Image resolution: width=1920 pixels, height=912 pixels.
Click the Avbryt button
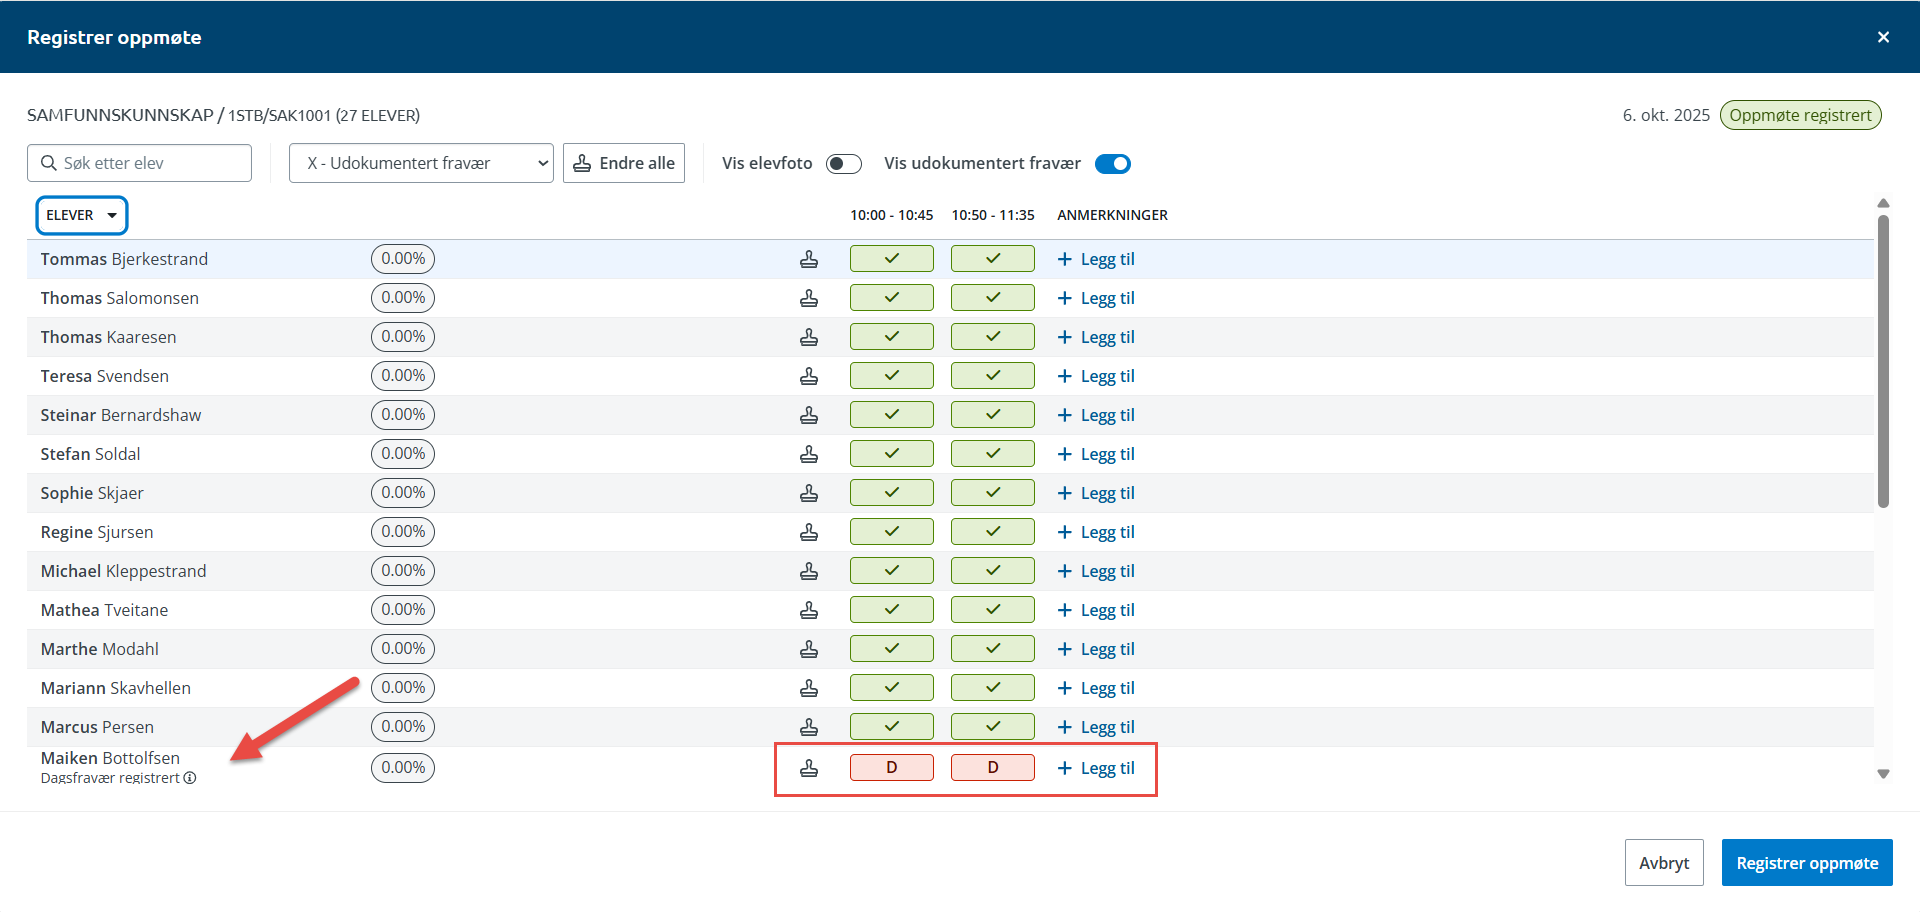coord(1664,863)
